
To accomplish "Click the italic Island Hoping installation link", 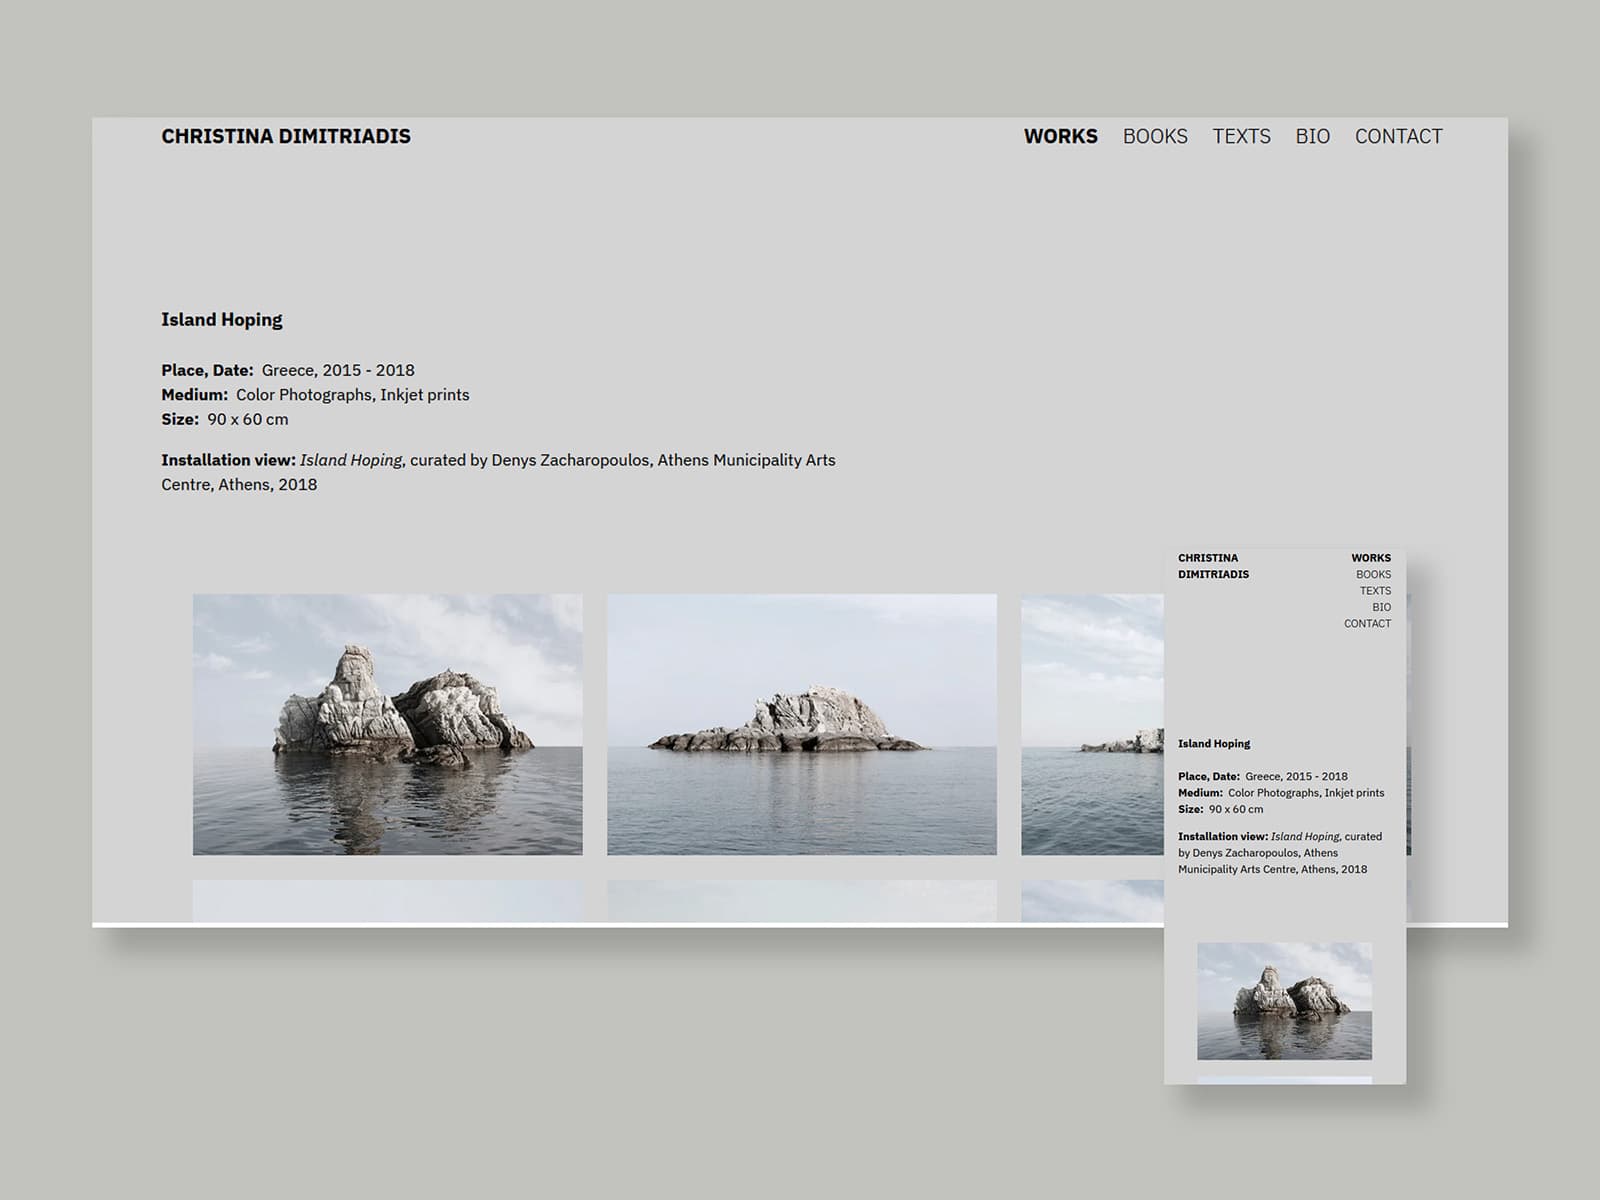I will [350, 460].
